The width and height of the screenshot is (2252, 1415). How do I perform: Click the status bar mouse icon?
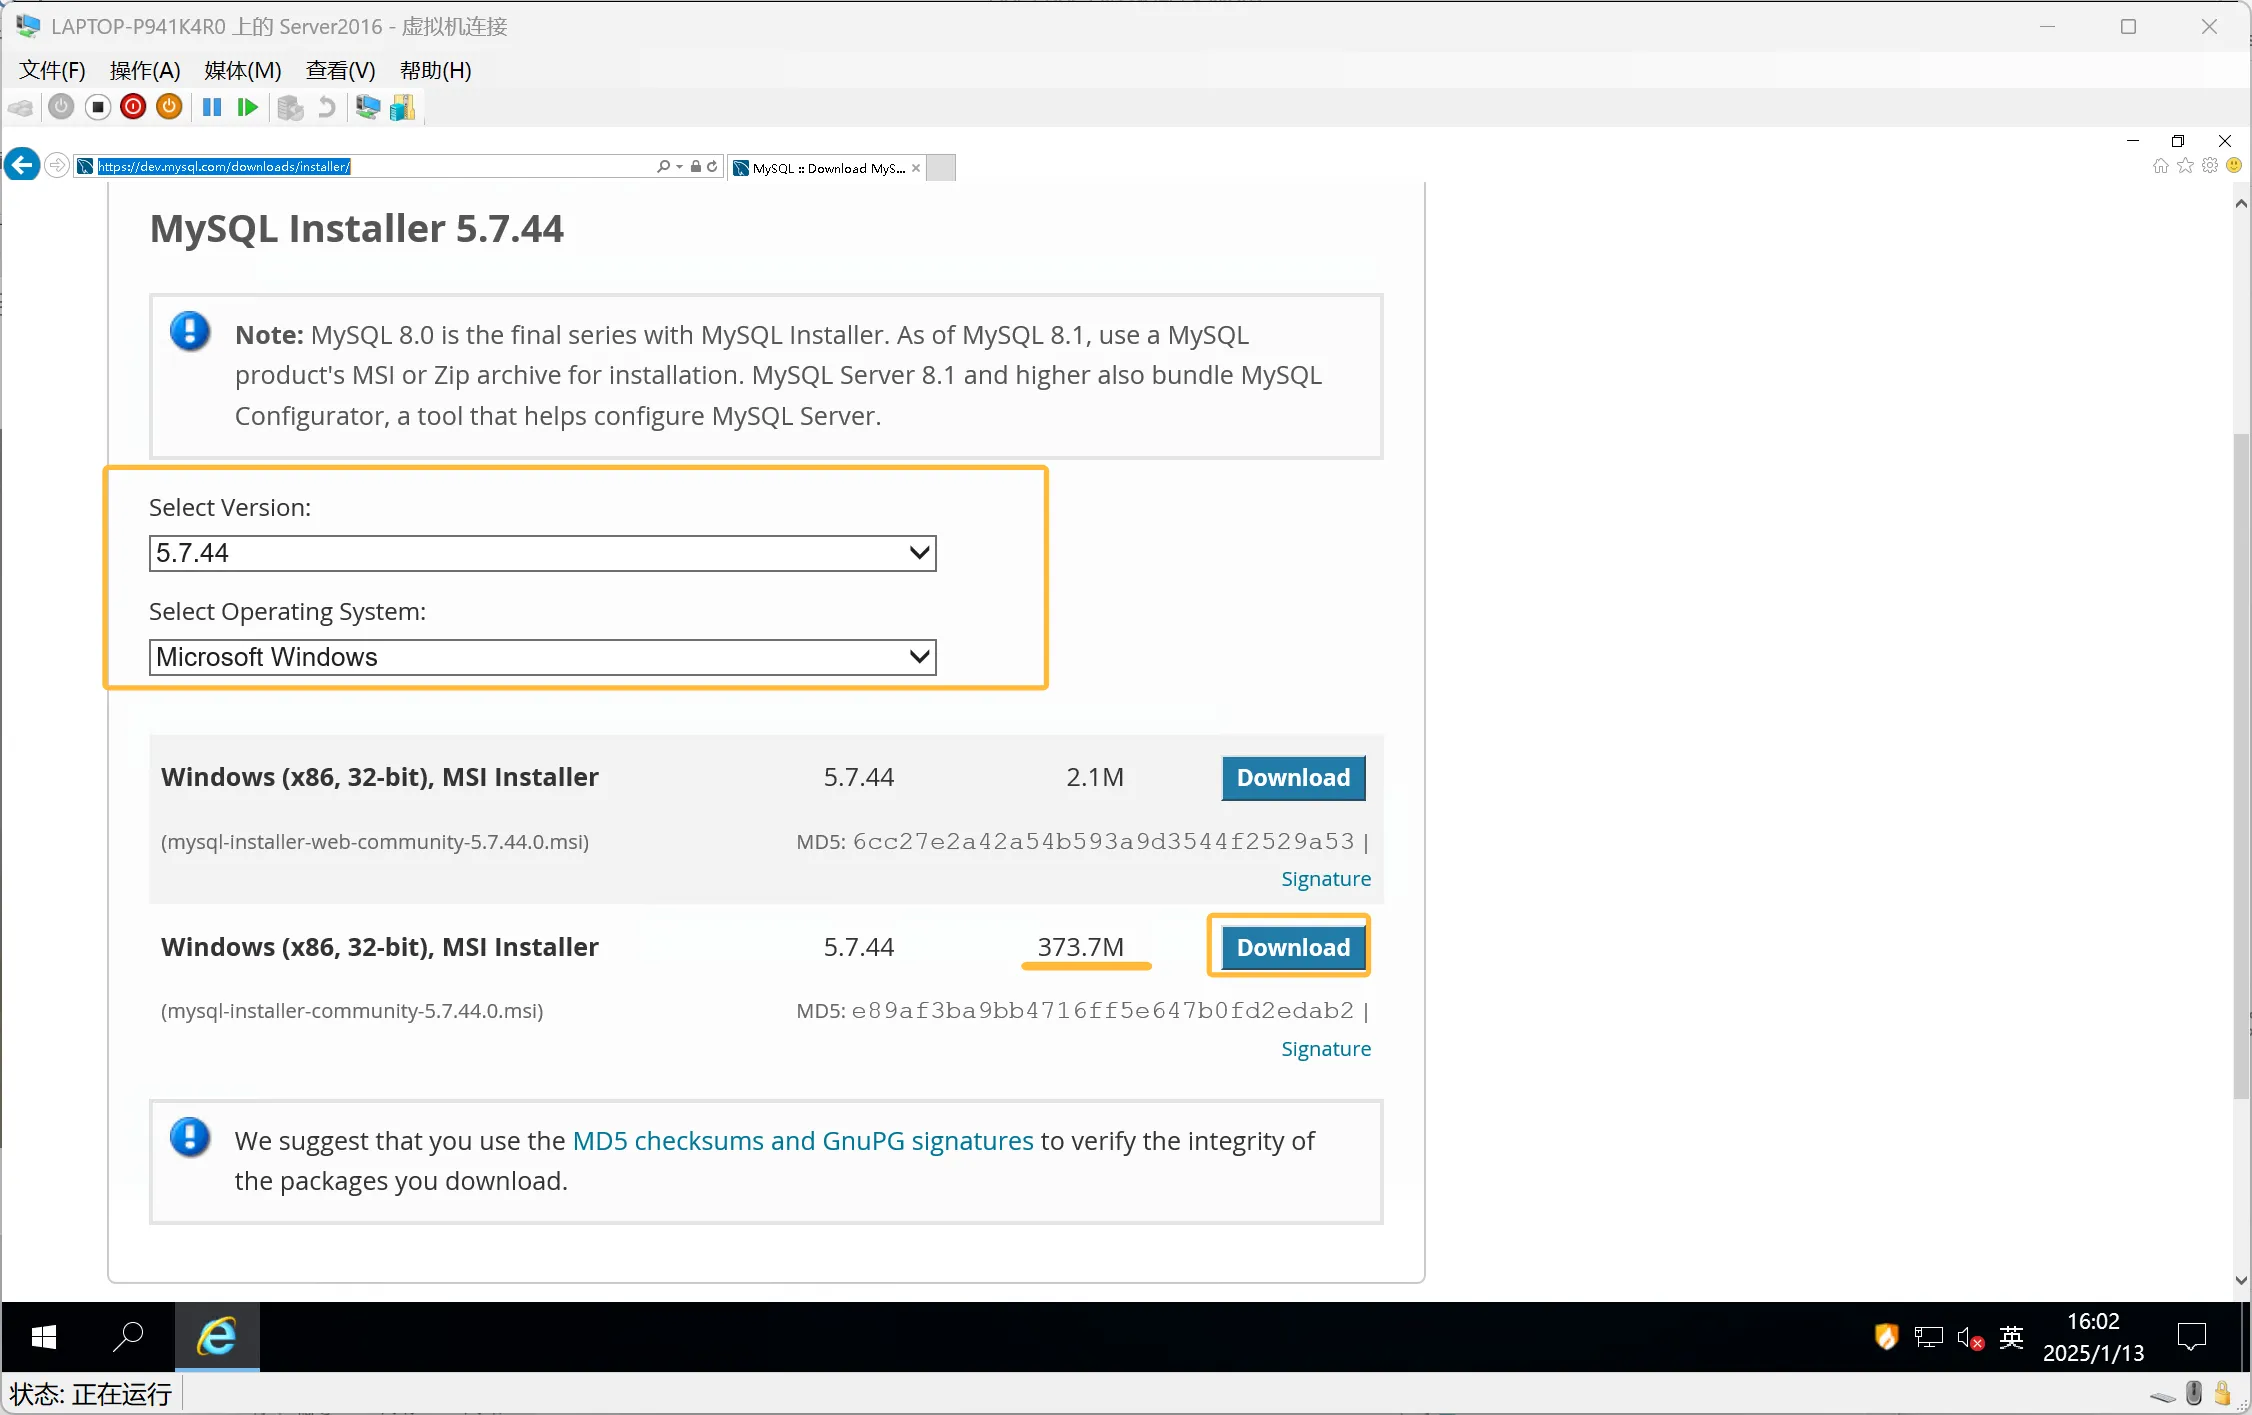click(2194, 1394)
